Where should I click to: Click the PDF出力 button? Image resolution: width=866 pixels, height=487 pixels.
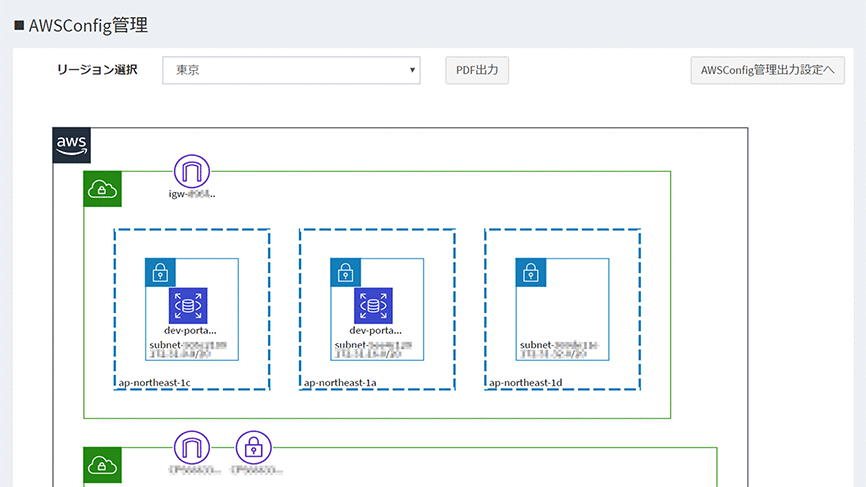click(x=477, y=70)
